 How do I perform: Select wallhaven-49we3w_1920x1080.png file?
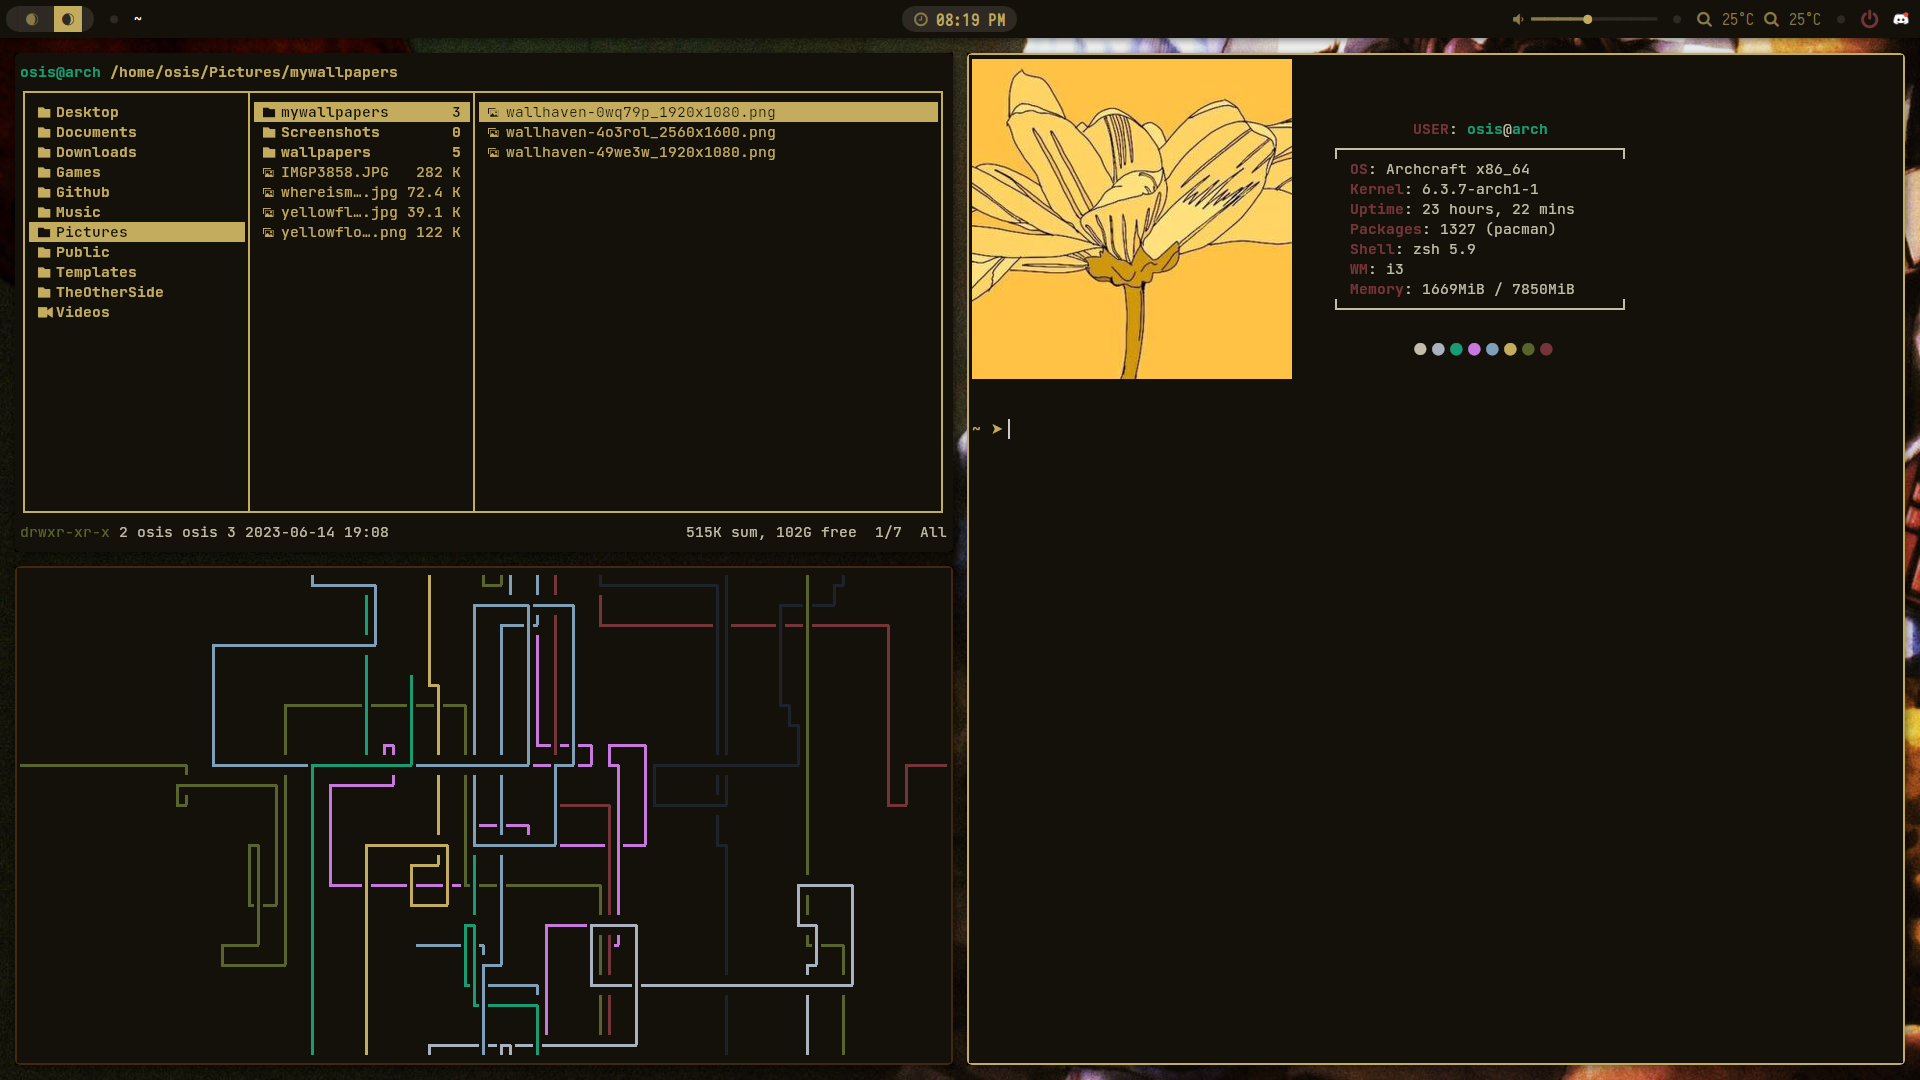640,152
